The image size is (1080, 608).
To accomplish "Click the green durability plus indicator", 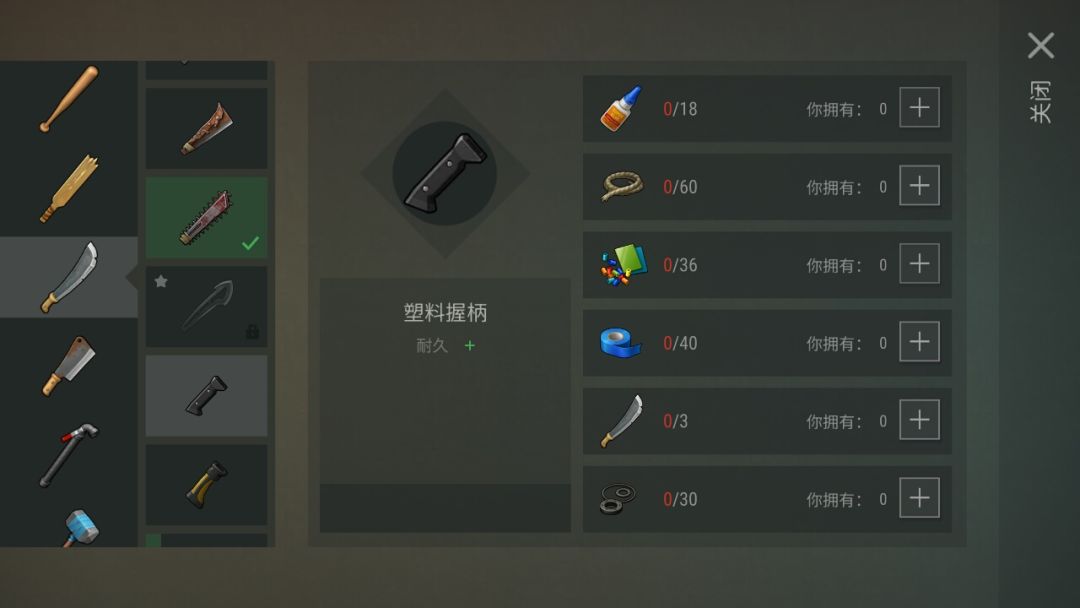I will (470, 346).
